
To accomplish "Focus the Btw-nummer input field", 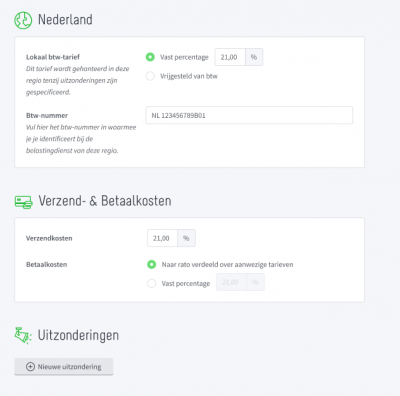I will pyautogui.click(x=249, y=115).
